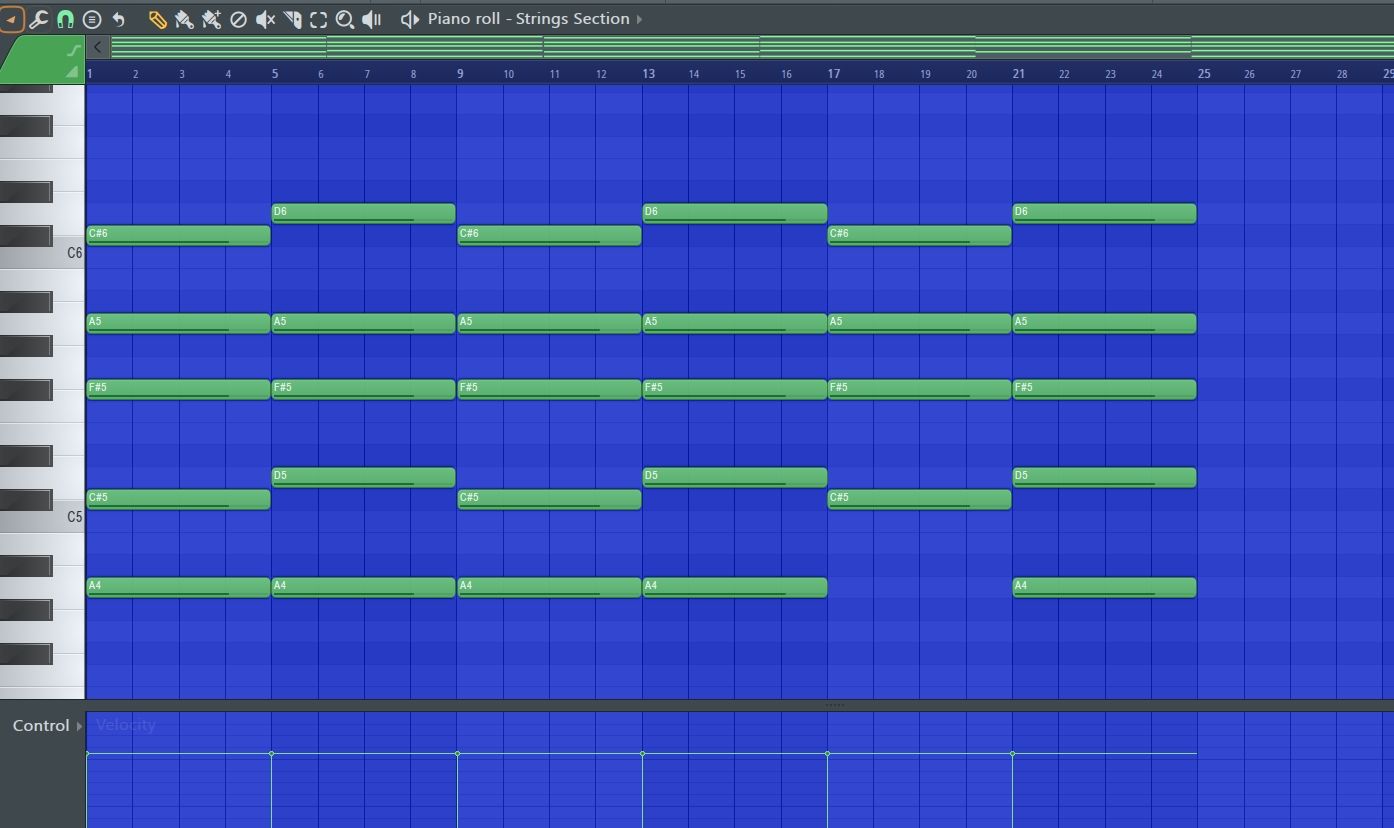The image size is (1394, 828).
Task: Select the Paint drum sequencer tool
Action: tap(211, 19)
